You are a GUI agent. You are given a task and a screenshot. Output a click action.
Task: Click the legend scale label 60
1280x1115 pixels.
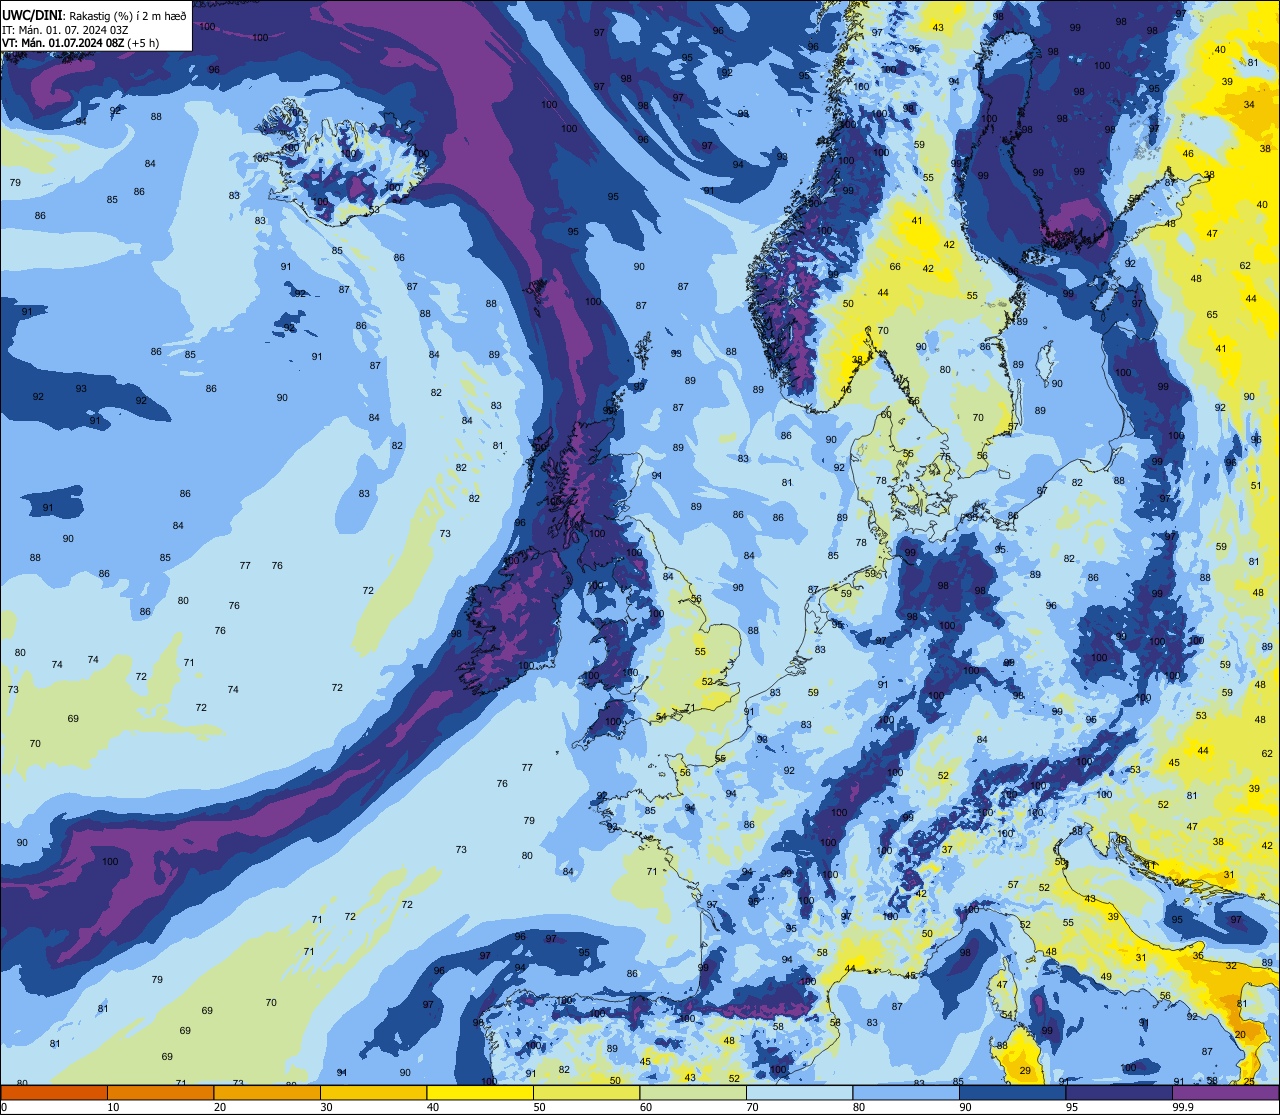pyautogui.click(x=646, y=1107)
